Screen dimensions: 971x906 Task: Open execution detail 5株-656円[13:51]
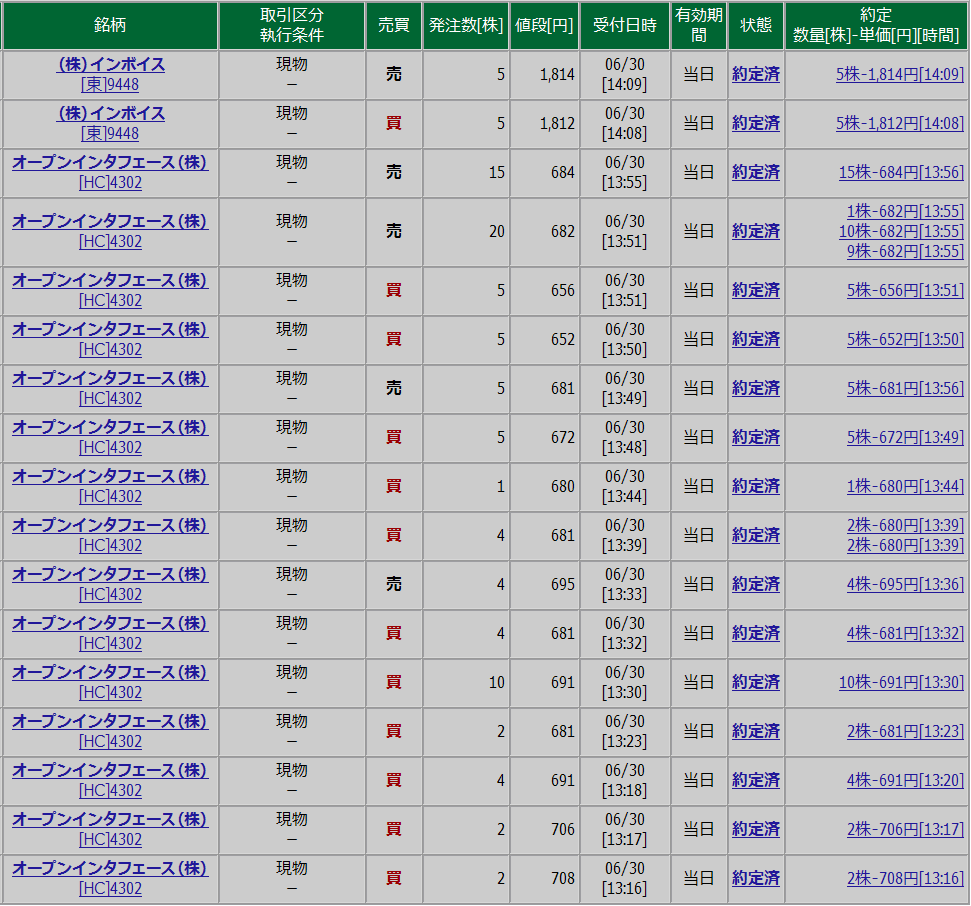click(905, 290)
